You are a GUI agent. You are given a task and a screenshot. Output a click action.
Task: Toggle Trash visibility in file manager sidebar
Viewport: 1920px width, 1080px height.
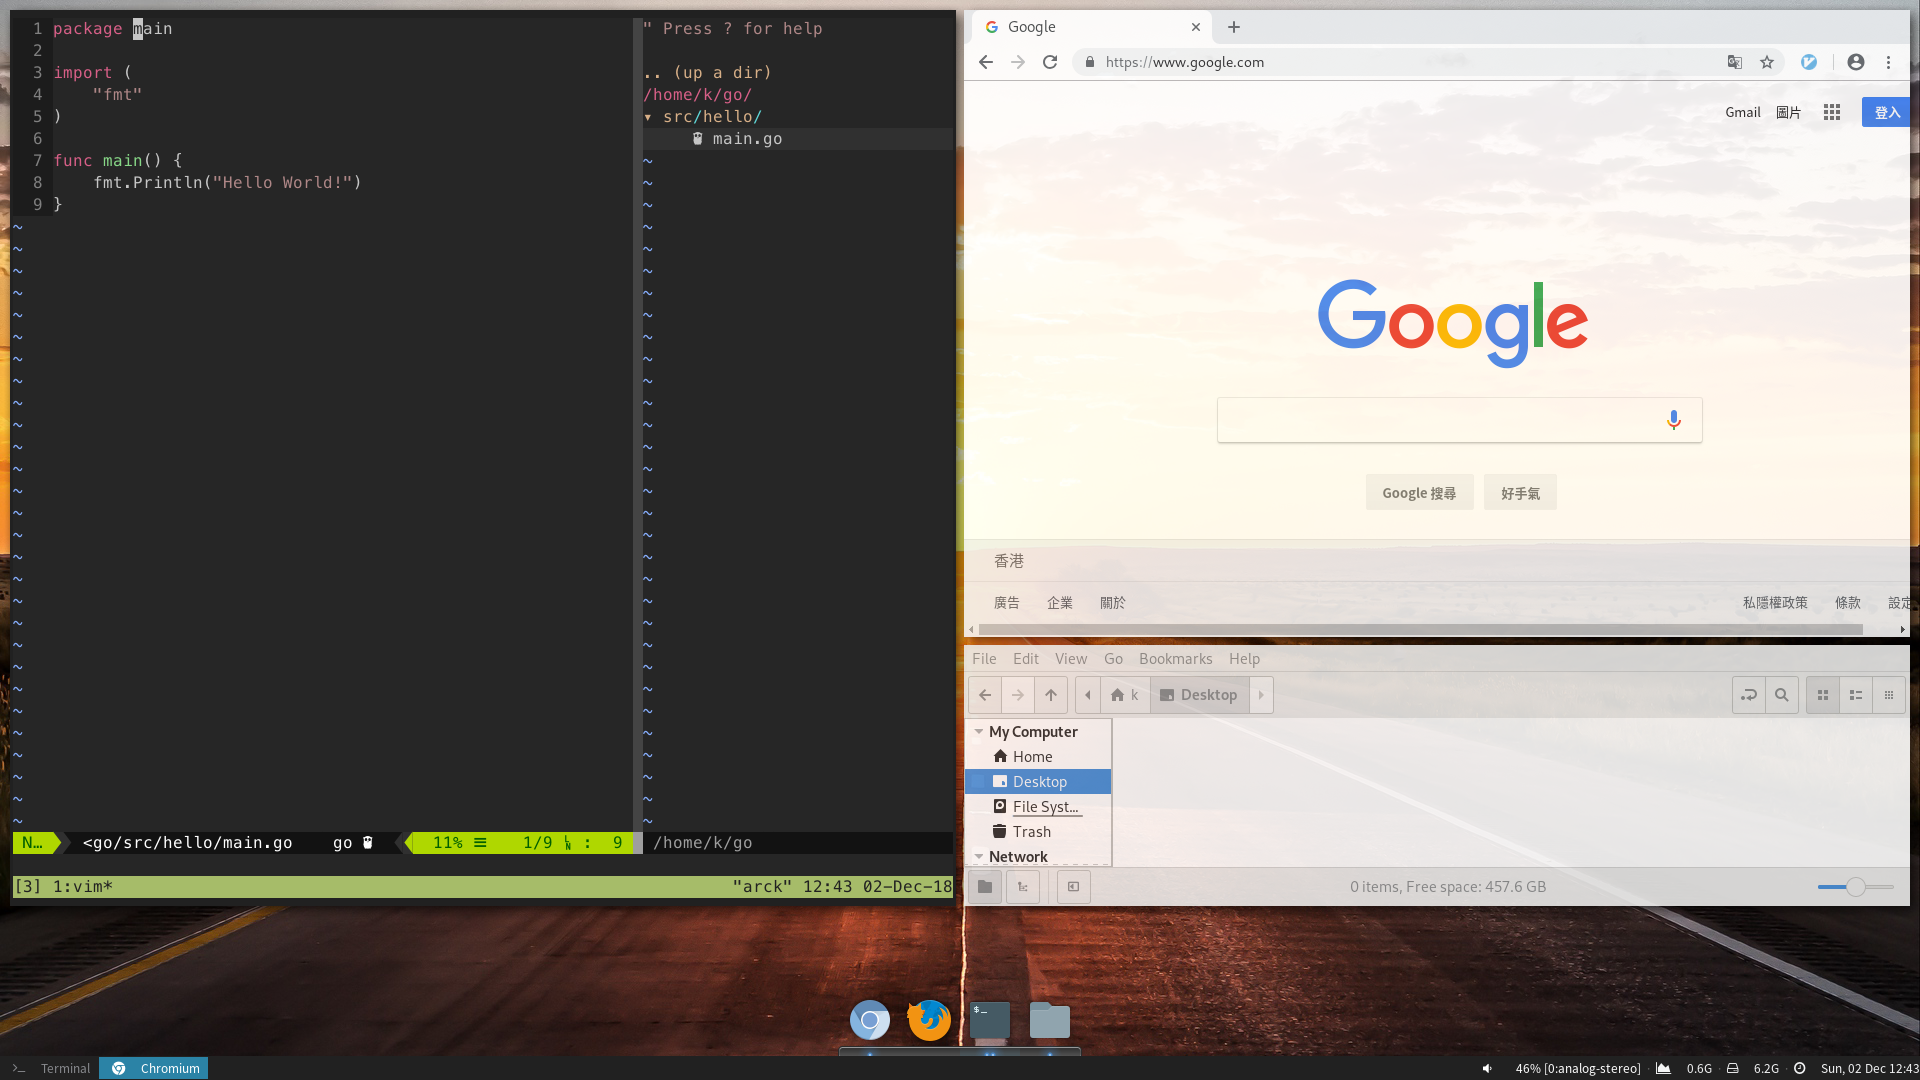(x=1030, y=831)
